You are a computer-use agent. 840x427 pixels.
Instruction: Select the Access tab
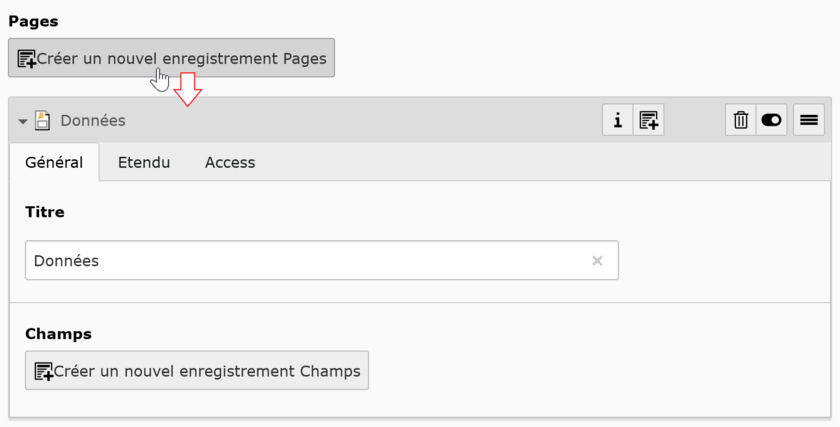click(x=230, y=162)
